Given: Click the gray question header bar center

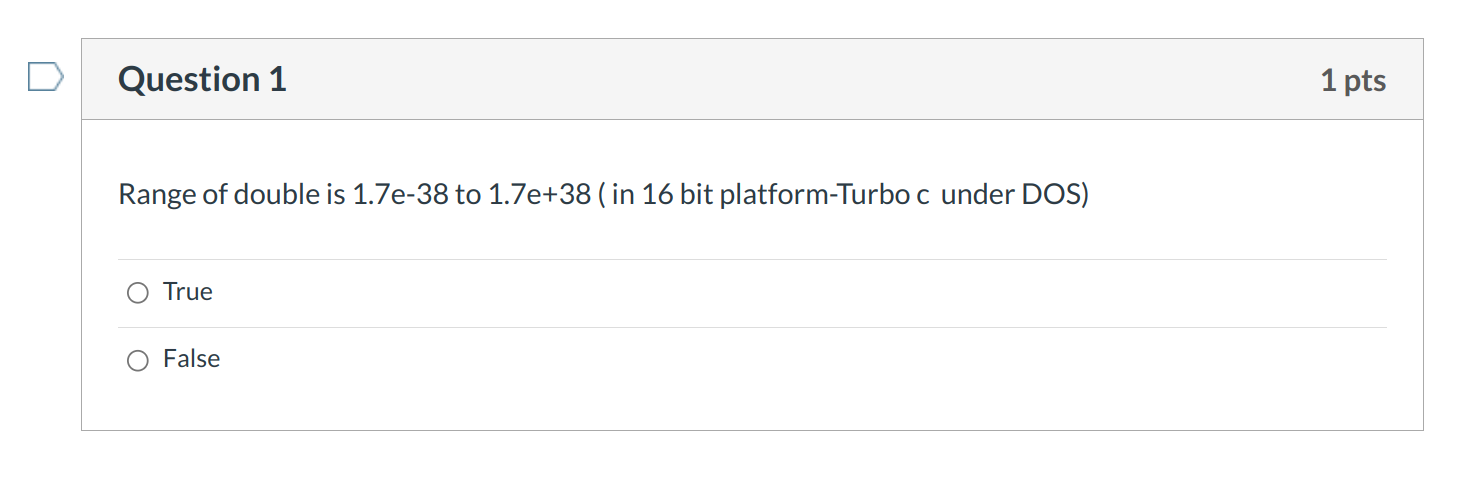Looking at the screenshot, I should [752, 80].
